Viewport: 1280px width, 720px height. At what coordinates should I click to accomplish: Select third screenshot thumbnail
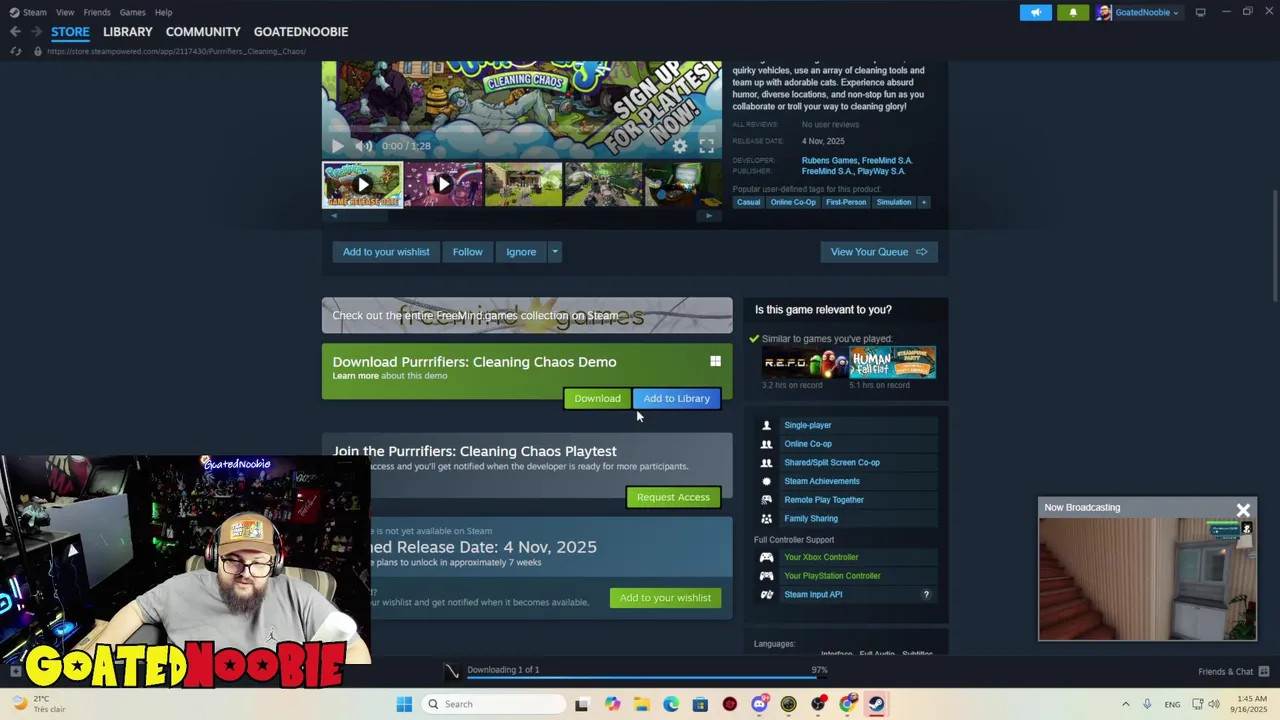coord(523,185)
